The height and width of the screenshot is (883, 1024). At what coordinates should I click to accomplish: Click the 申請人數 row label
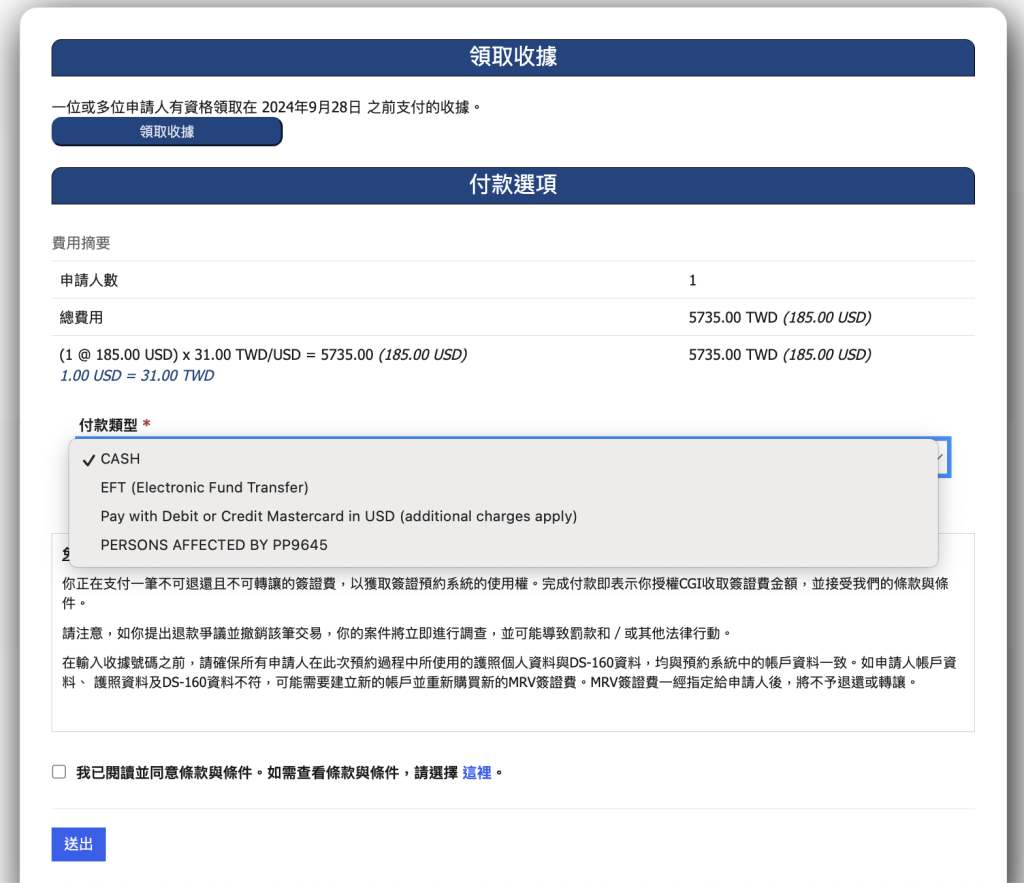click(88, 281)
